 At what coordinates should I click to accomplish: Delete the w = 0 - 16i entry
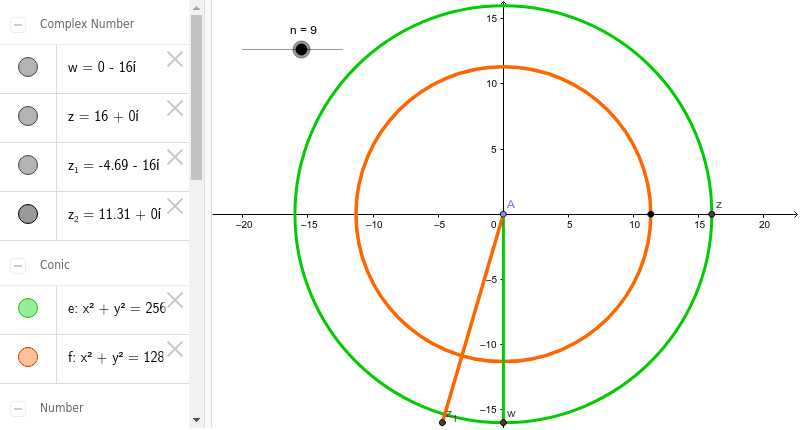[x=175, y=59]
